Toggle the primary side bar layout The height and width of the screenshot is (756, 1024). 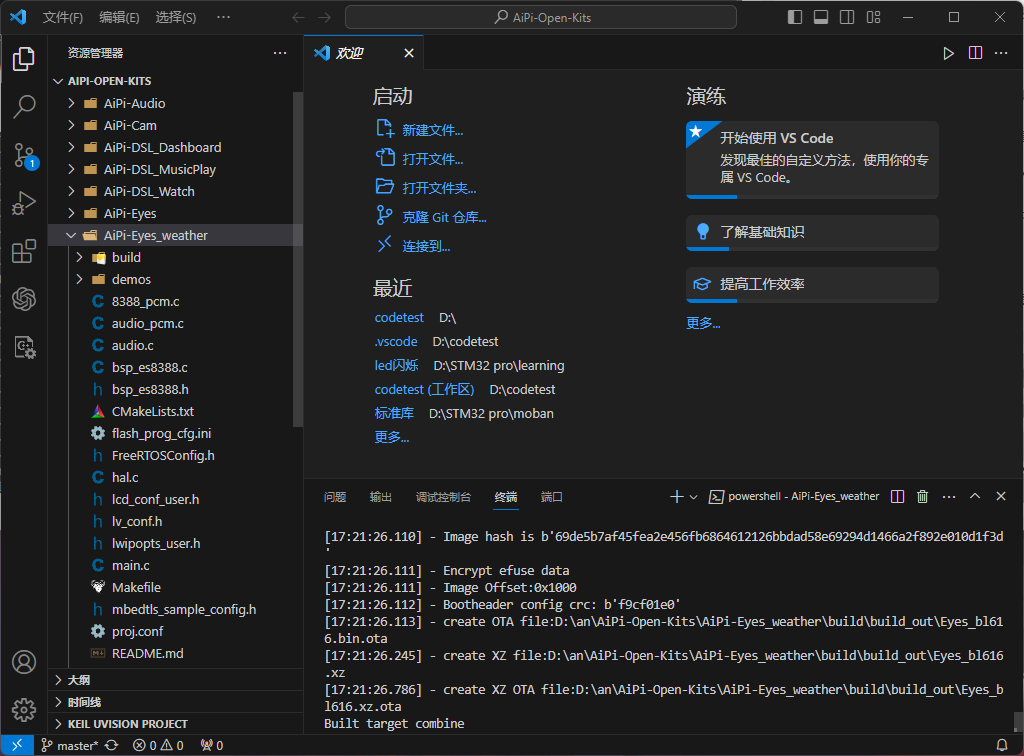[x=795, y=17]
